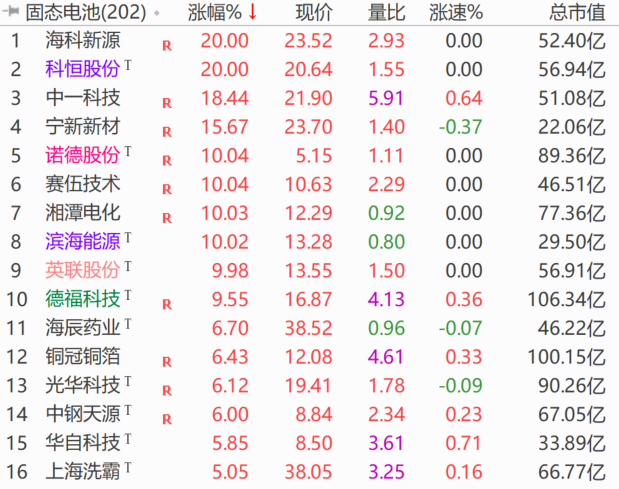619x489 pixels.
Task: Click the T marker beside 滨海能源
Action: tap(128, 237)
